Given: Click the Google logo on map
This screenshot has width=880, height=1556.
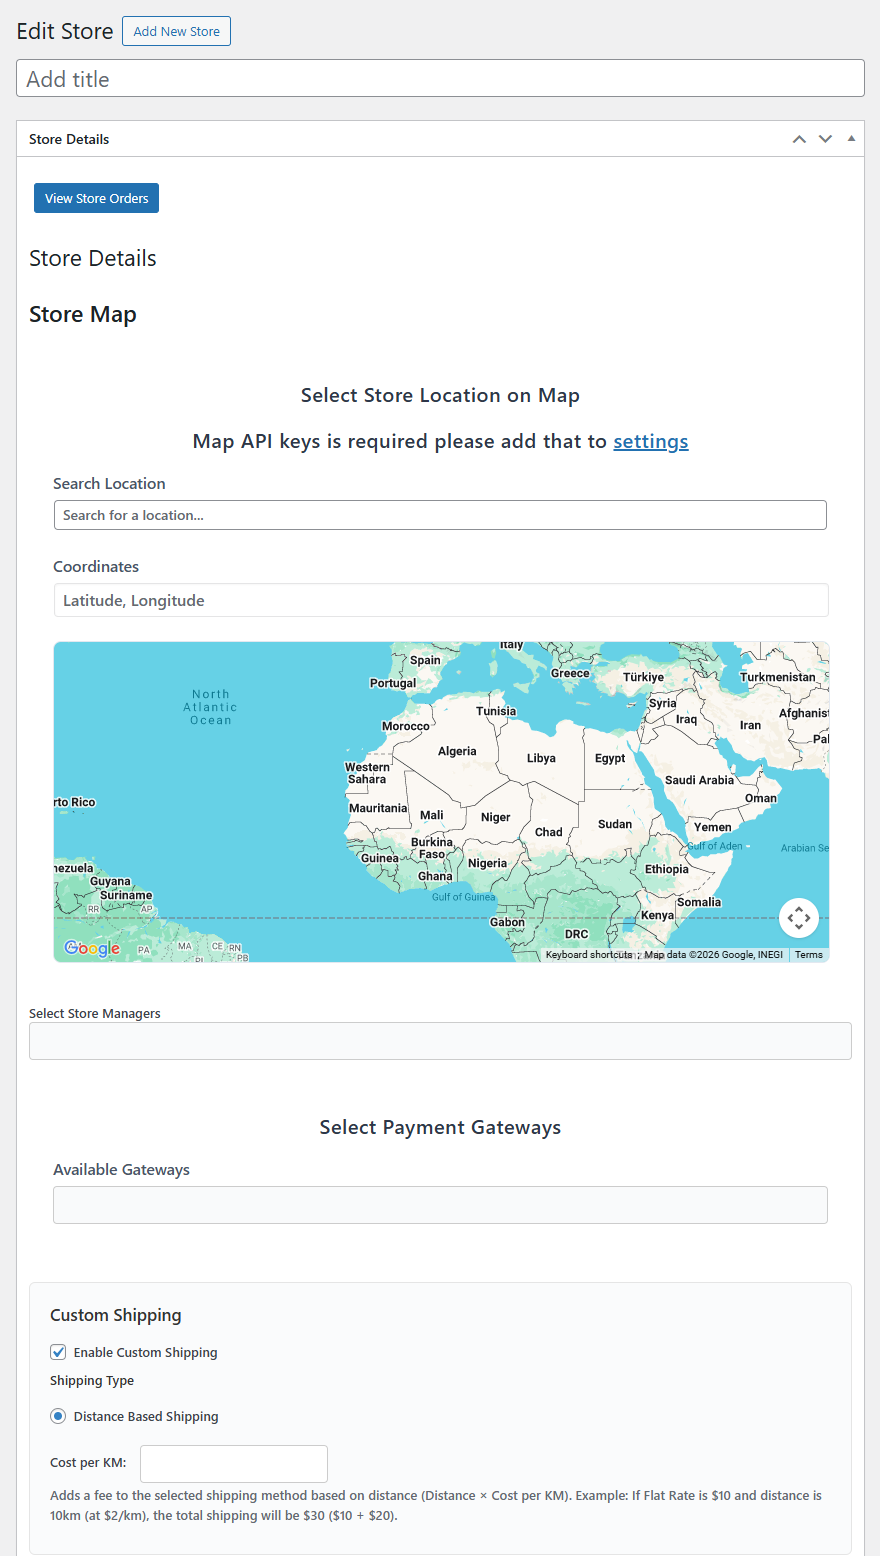Looking at the screenshot, I should pos(92,948).
